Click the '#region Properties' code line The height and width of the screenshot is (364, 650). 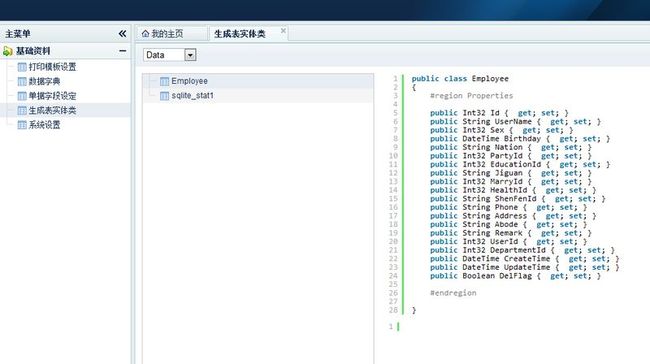coord(471,96)
